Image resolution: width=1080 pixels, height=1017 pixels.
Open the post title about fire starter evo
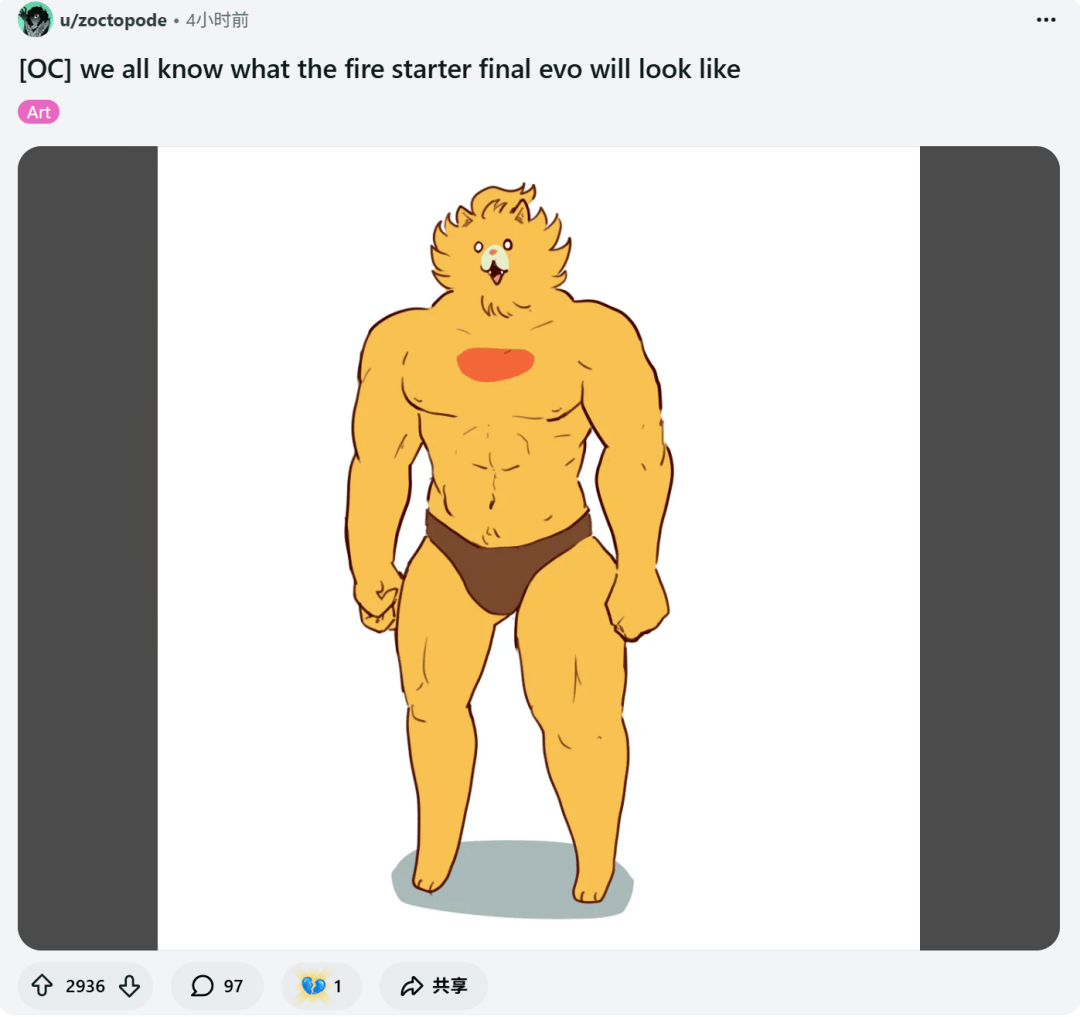(380, 70)
